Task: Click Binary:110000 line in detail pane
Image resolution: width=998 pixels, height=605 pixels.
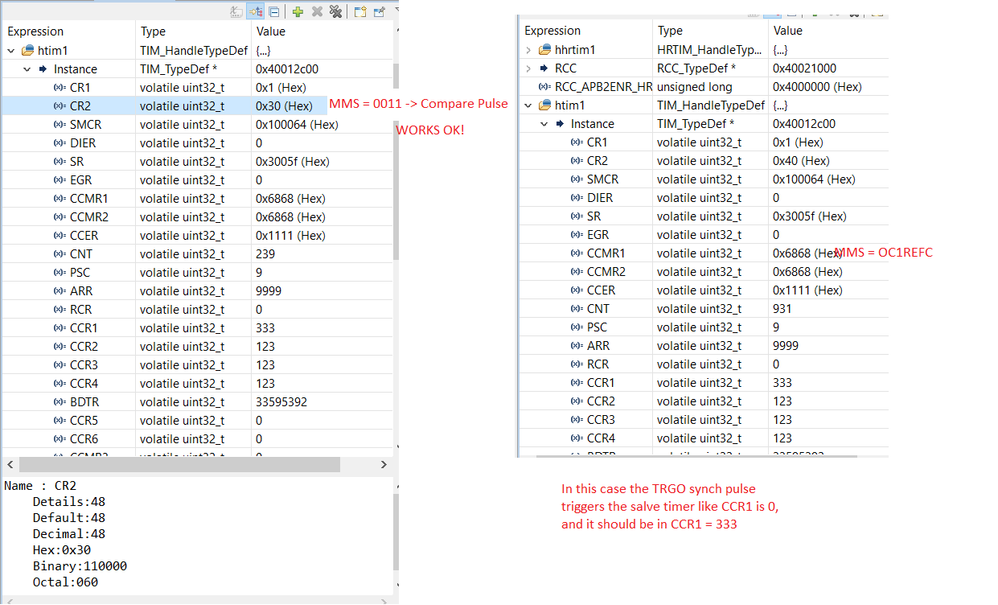Action: 80,566
